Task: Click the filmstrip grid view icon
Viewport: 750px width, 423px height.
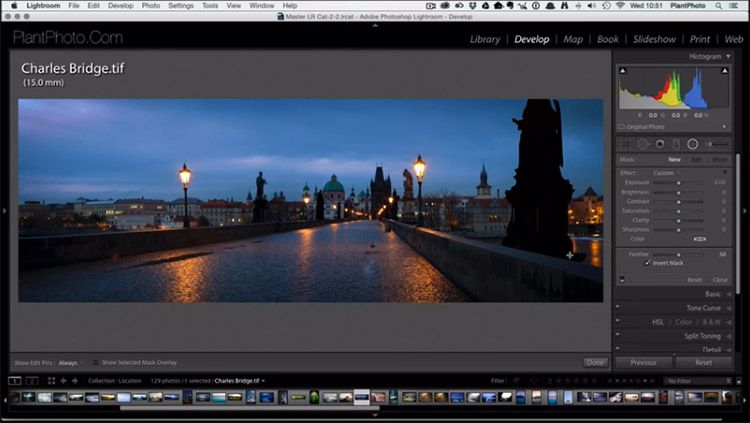Action: (x=49, y=381)
